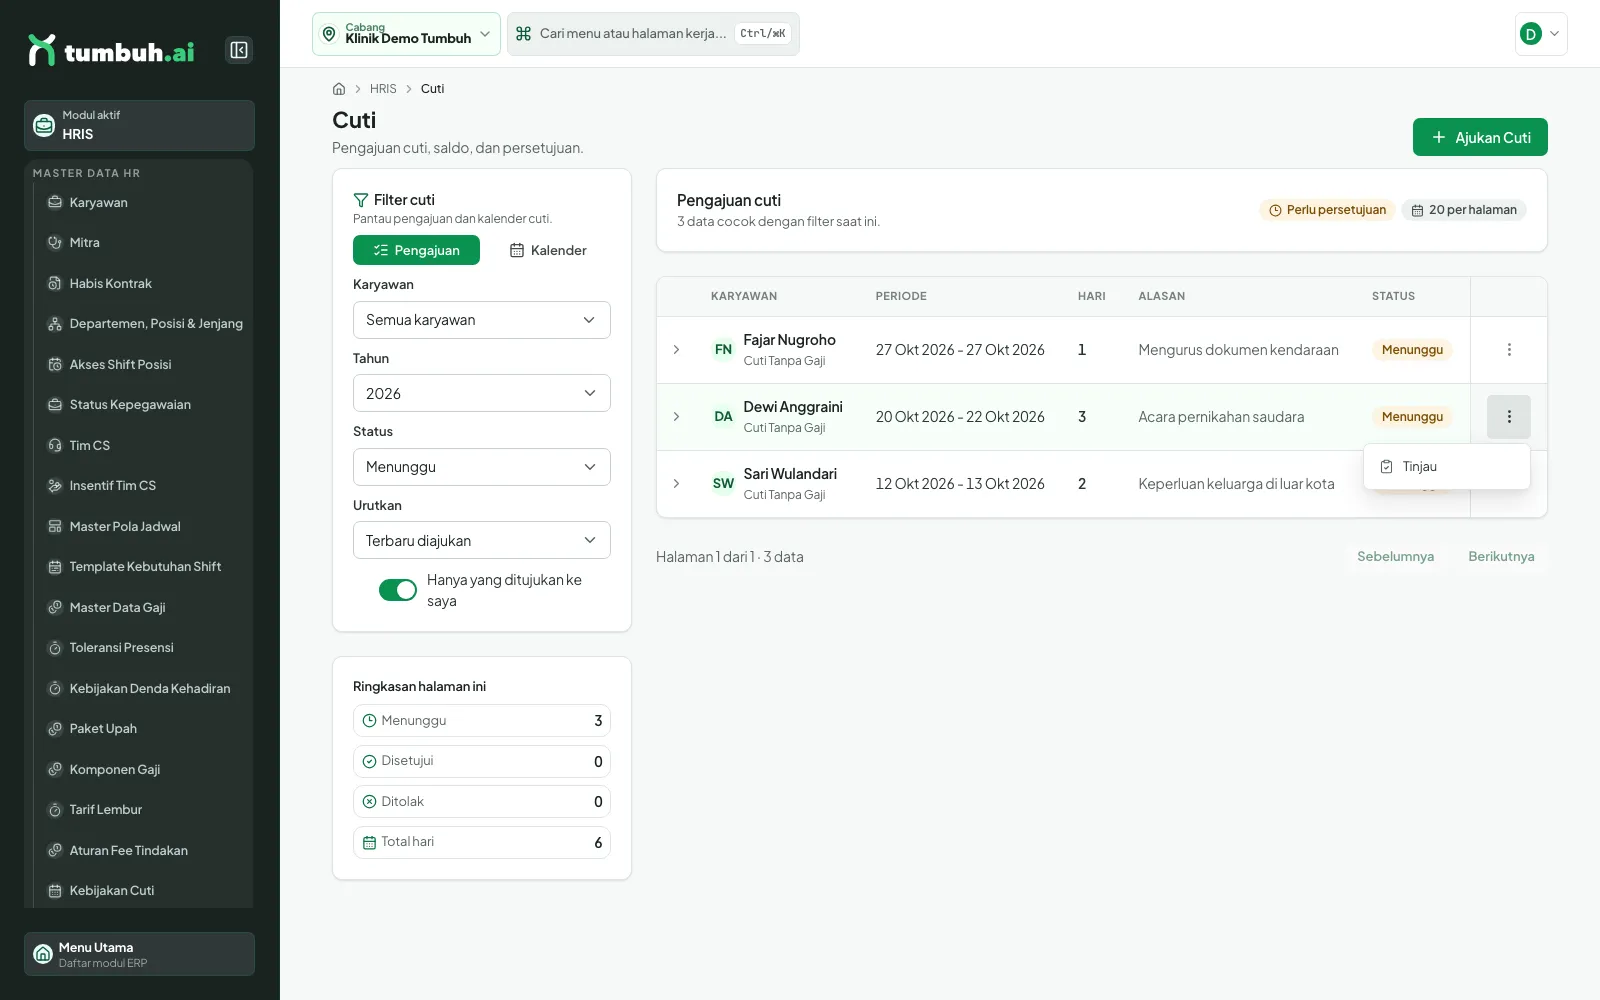Click the Tarif Lembur icon

pyautogui.click(x=55, y=810)
